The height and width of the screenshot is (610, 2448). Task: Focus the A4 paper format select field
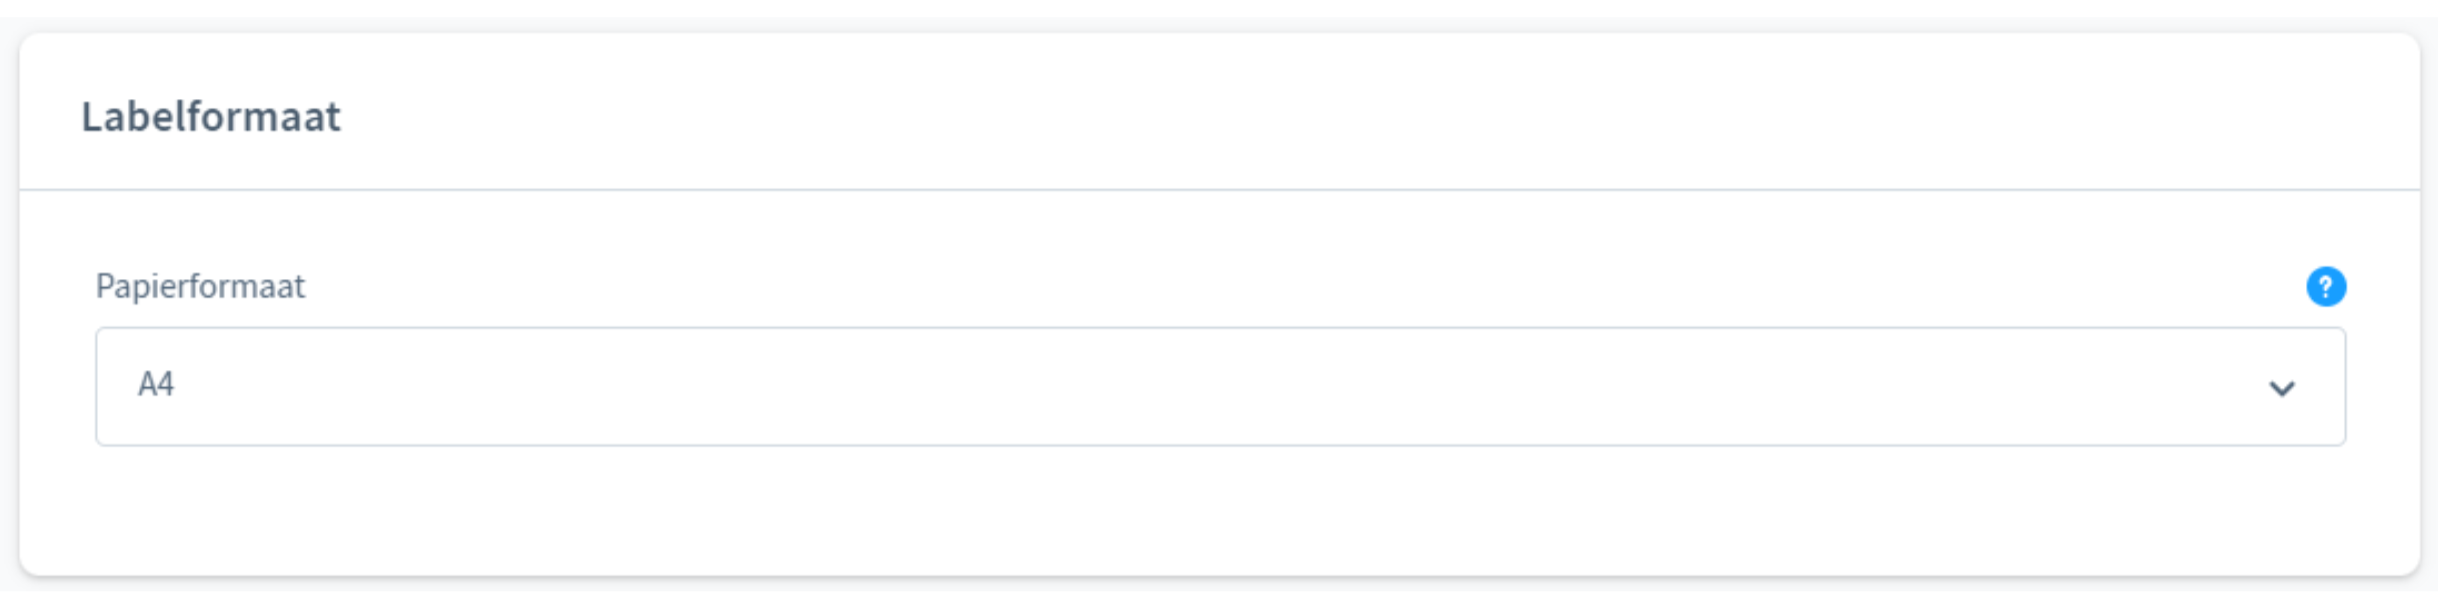[1220, 386]
